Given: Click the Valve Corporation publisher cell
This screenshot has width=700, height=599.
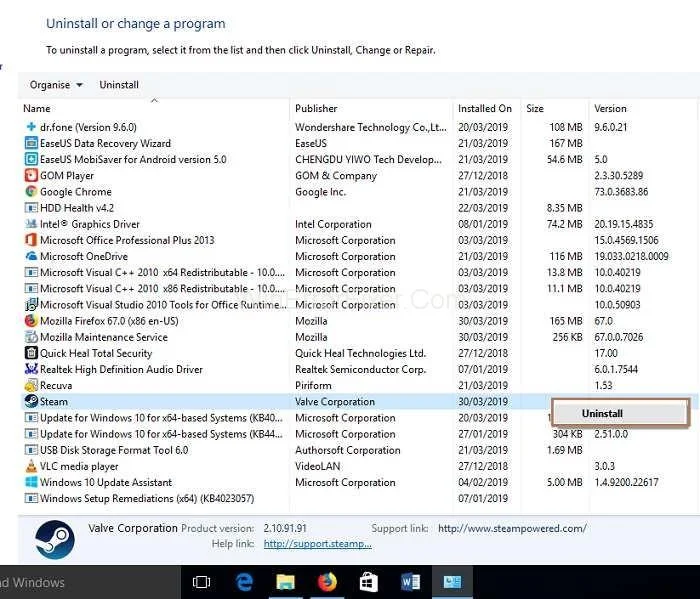Looking at the screenshot, I should 335,402.
